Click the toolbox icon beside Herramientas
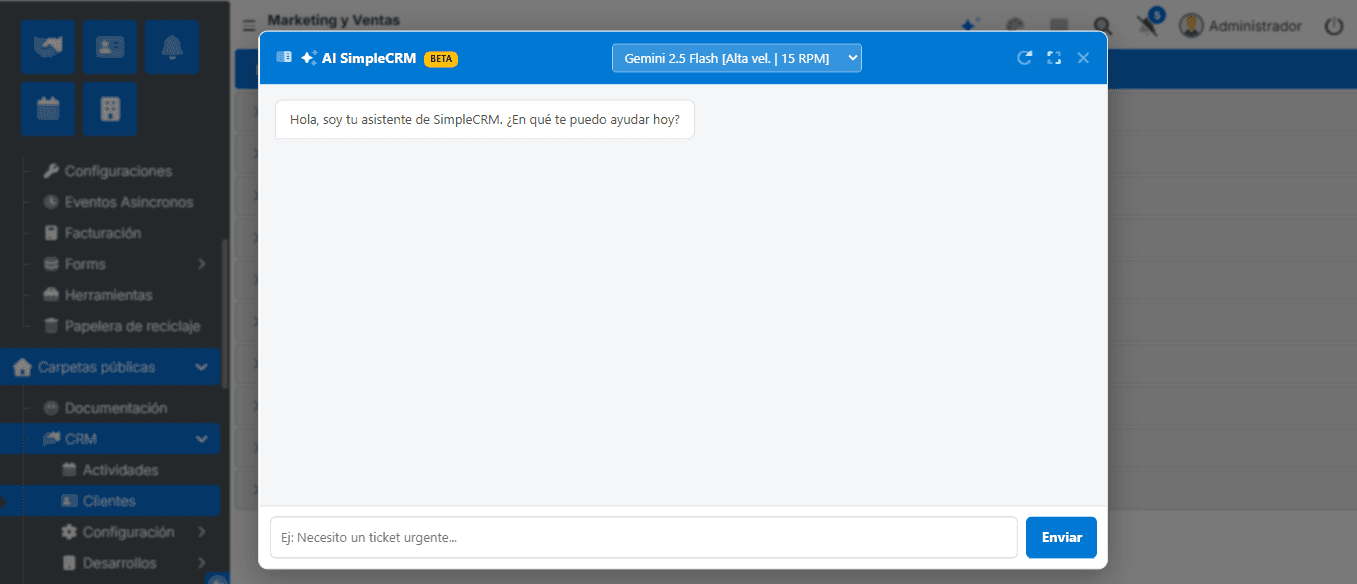The height and width of the screenshot is (584, 1357). pyautogui.click(x=51, y=295)
